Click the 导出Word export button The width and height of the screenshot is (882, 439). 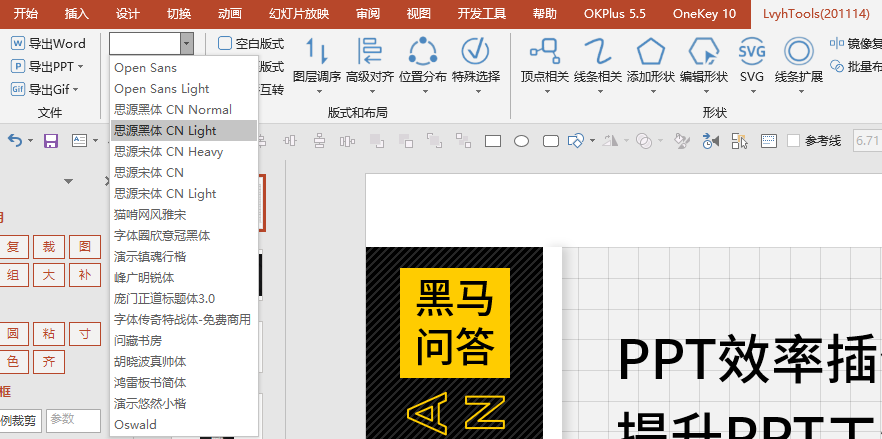click(x=48, y=43)
